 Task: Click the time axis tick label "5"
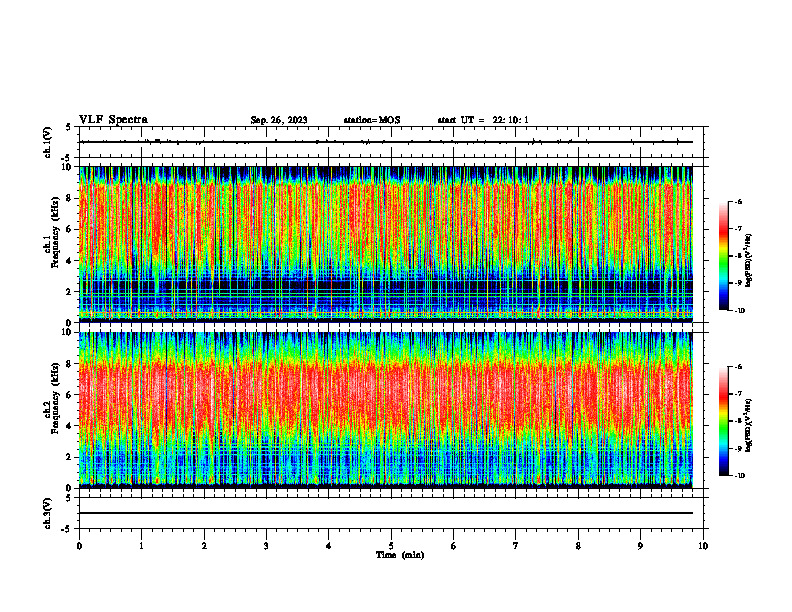(x=391, y=546)
